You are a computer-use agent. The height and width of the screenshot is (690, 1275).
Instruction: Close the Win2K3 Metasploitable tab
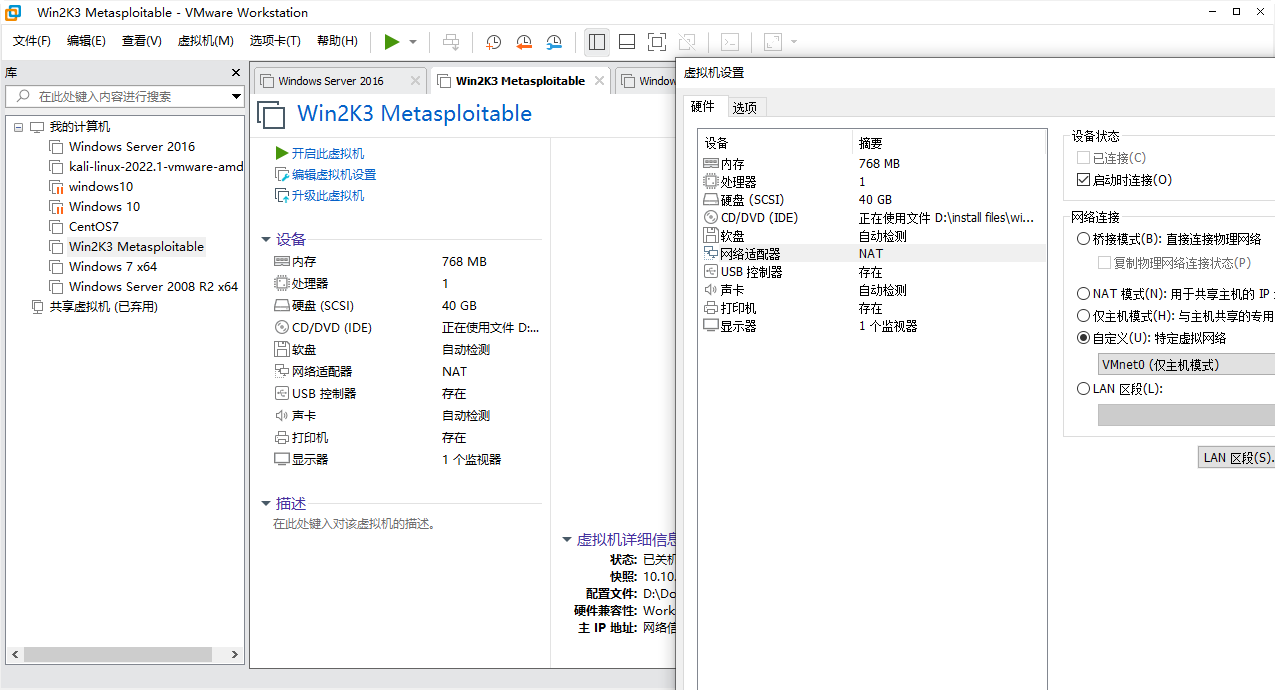[x=599, y=81]
